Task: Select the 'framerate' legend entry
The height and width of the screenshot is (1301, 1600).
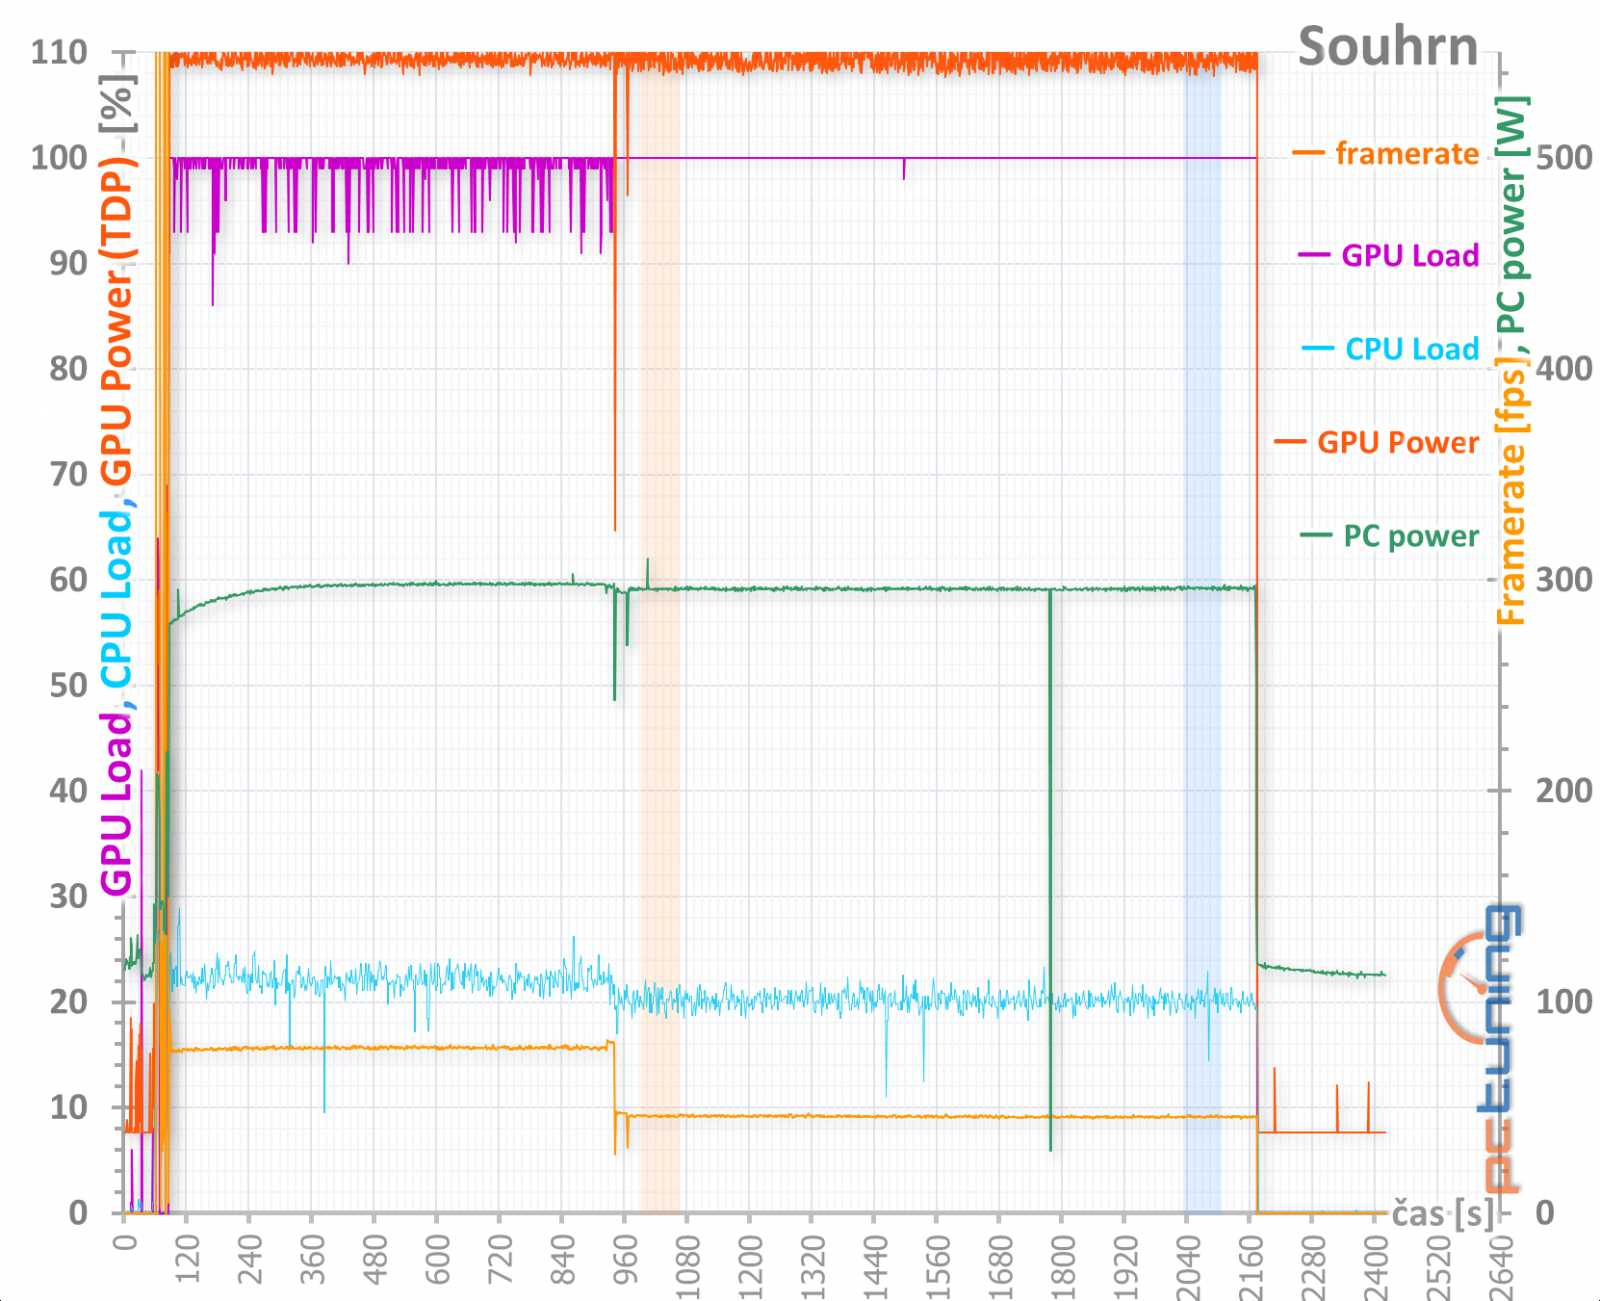Action: click(1407, 154)
